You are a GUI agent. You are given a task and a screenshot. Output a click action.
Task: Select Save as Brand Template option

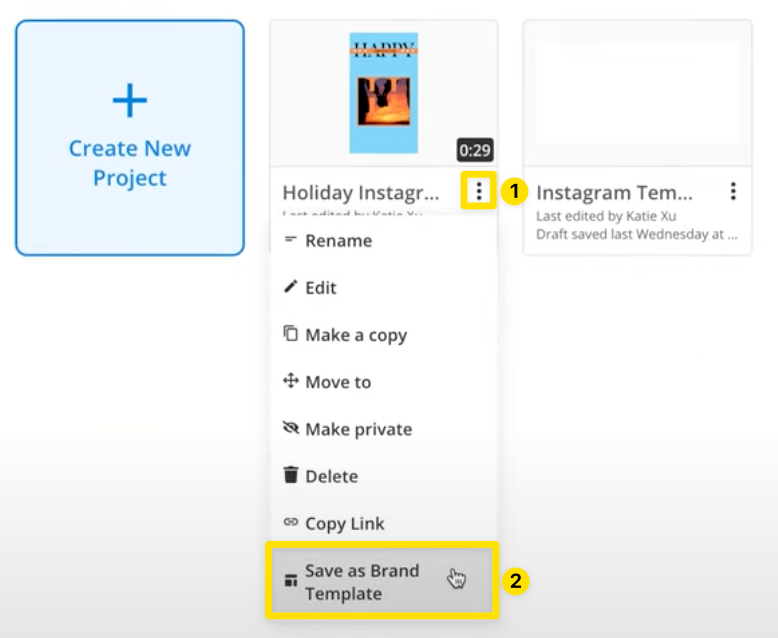click(x=362, y=582)
